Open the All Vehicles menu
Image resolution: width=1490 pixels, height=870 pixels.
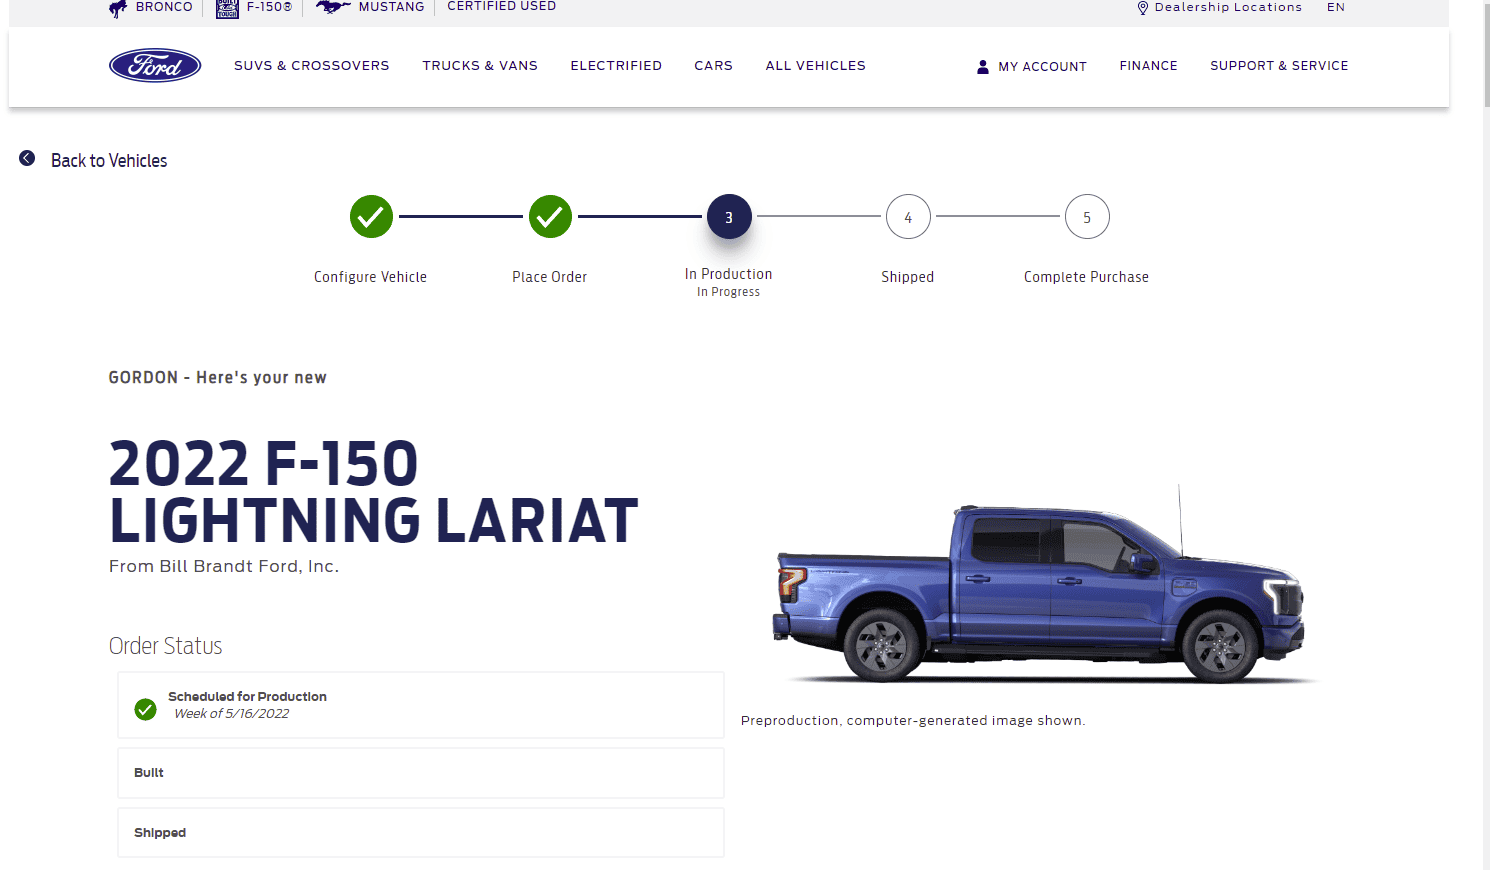[x=815, y=65]
